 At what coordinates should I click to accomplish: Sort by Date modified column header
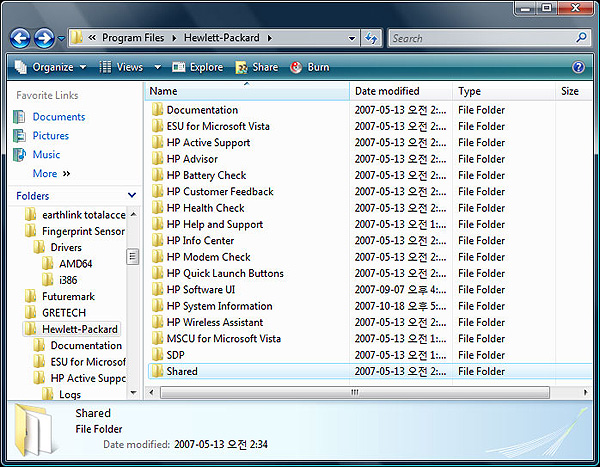[401, 91]
